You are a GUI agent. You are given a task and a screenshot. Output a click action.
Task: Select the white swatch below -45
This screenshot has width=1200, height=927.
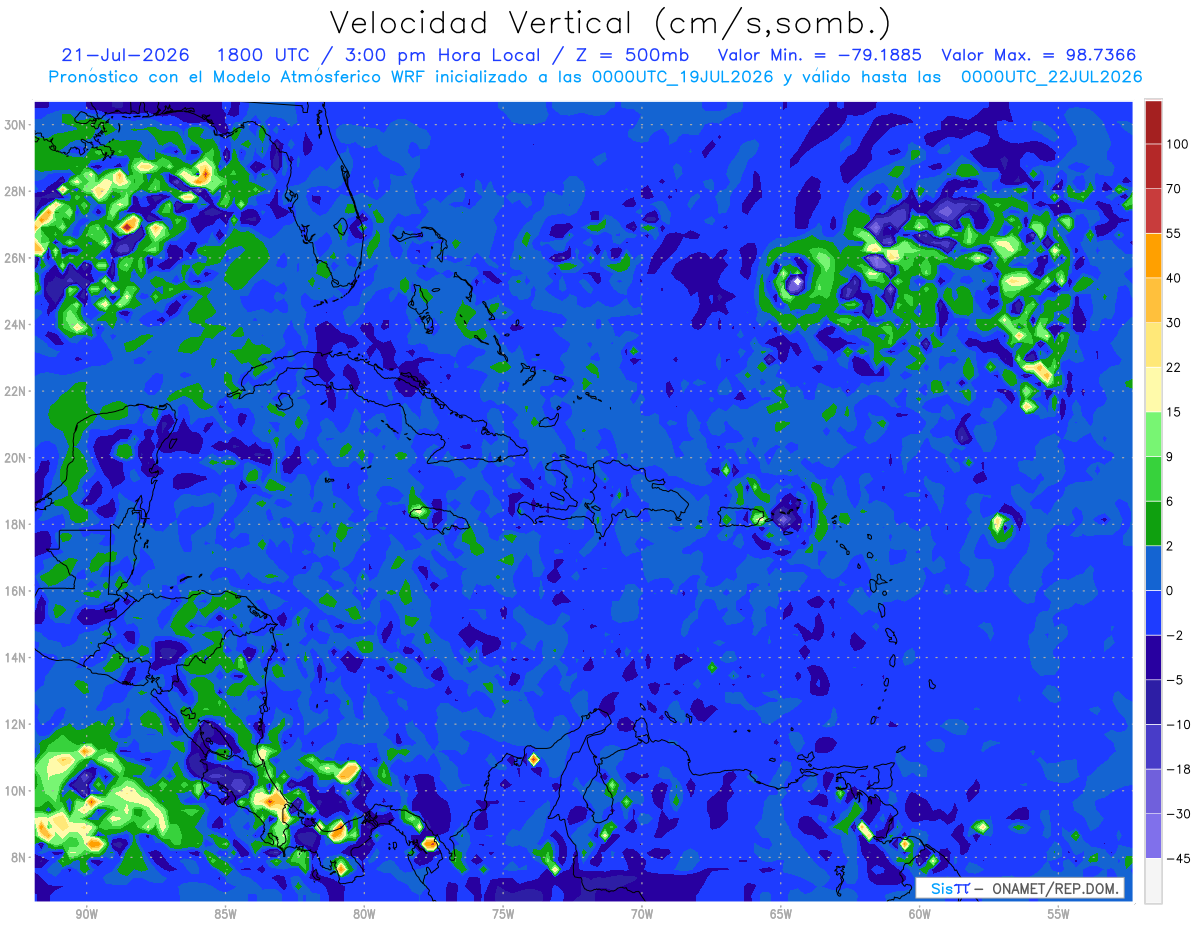[1153, 880]
